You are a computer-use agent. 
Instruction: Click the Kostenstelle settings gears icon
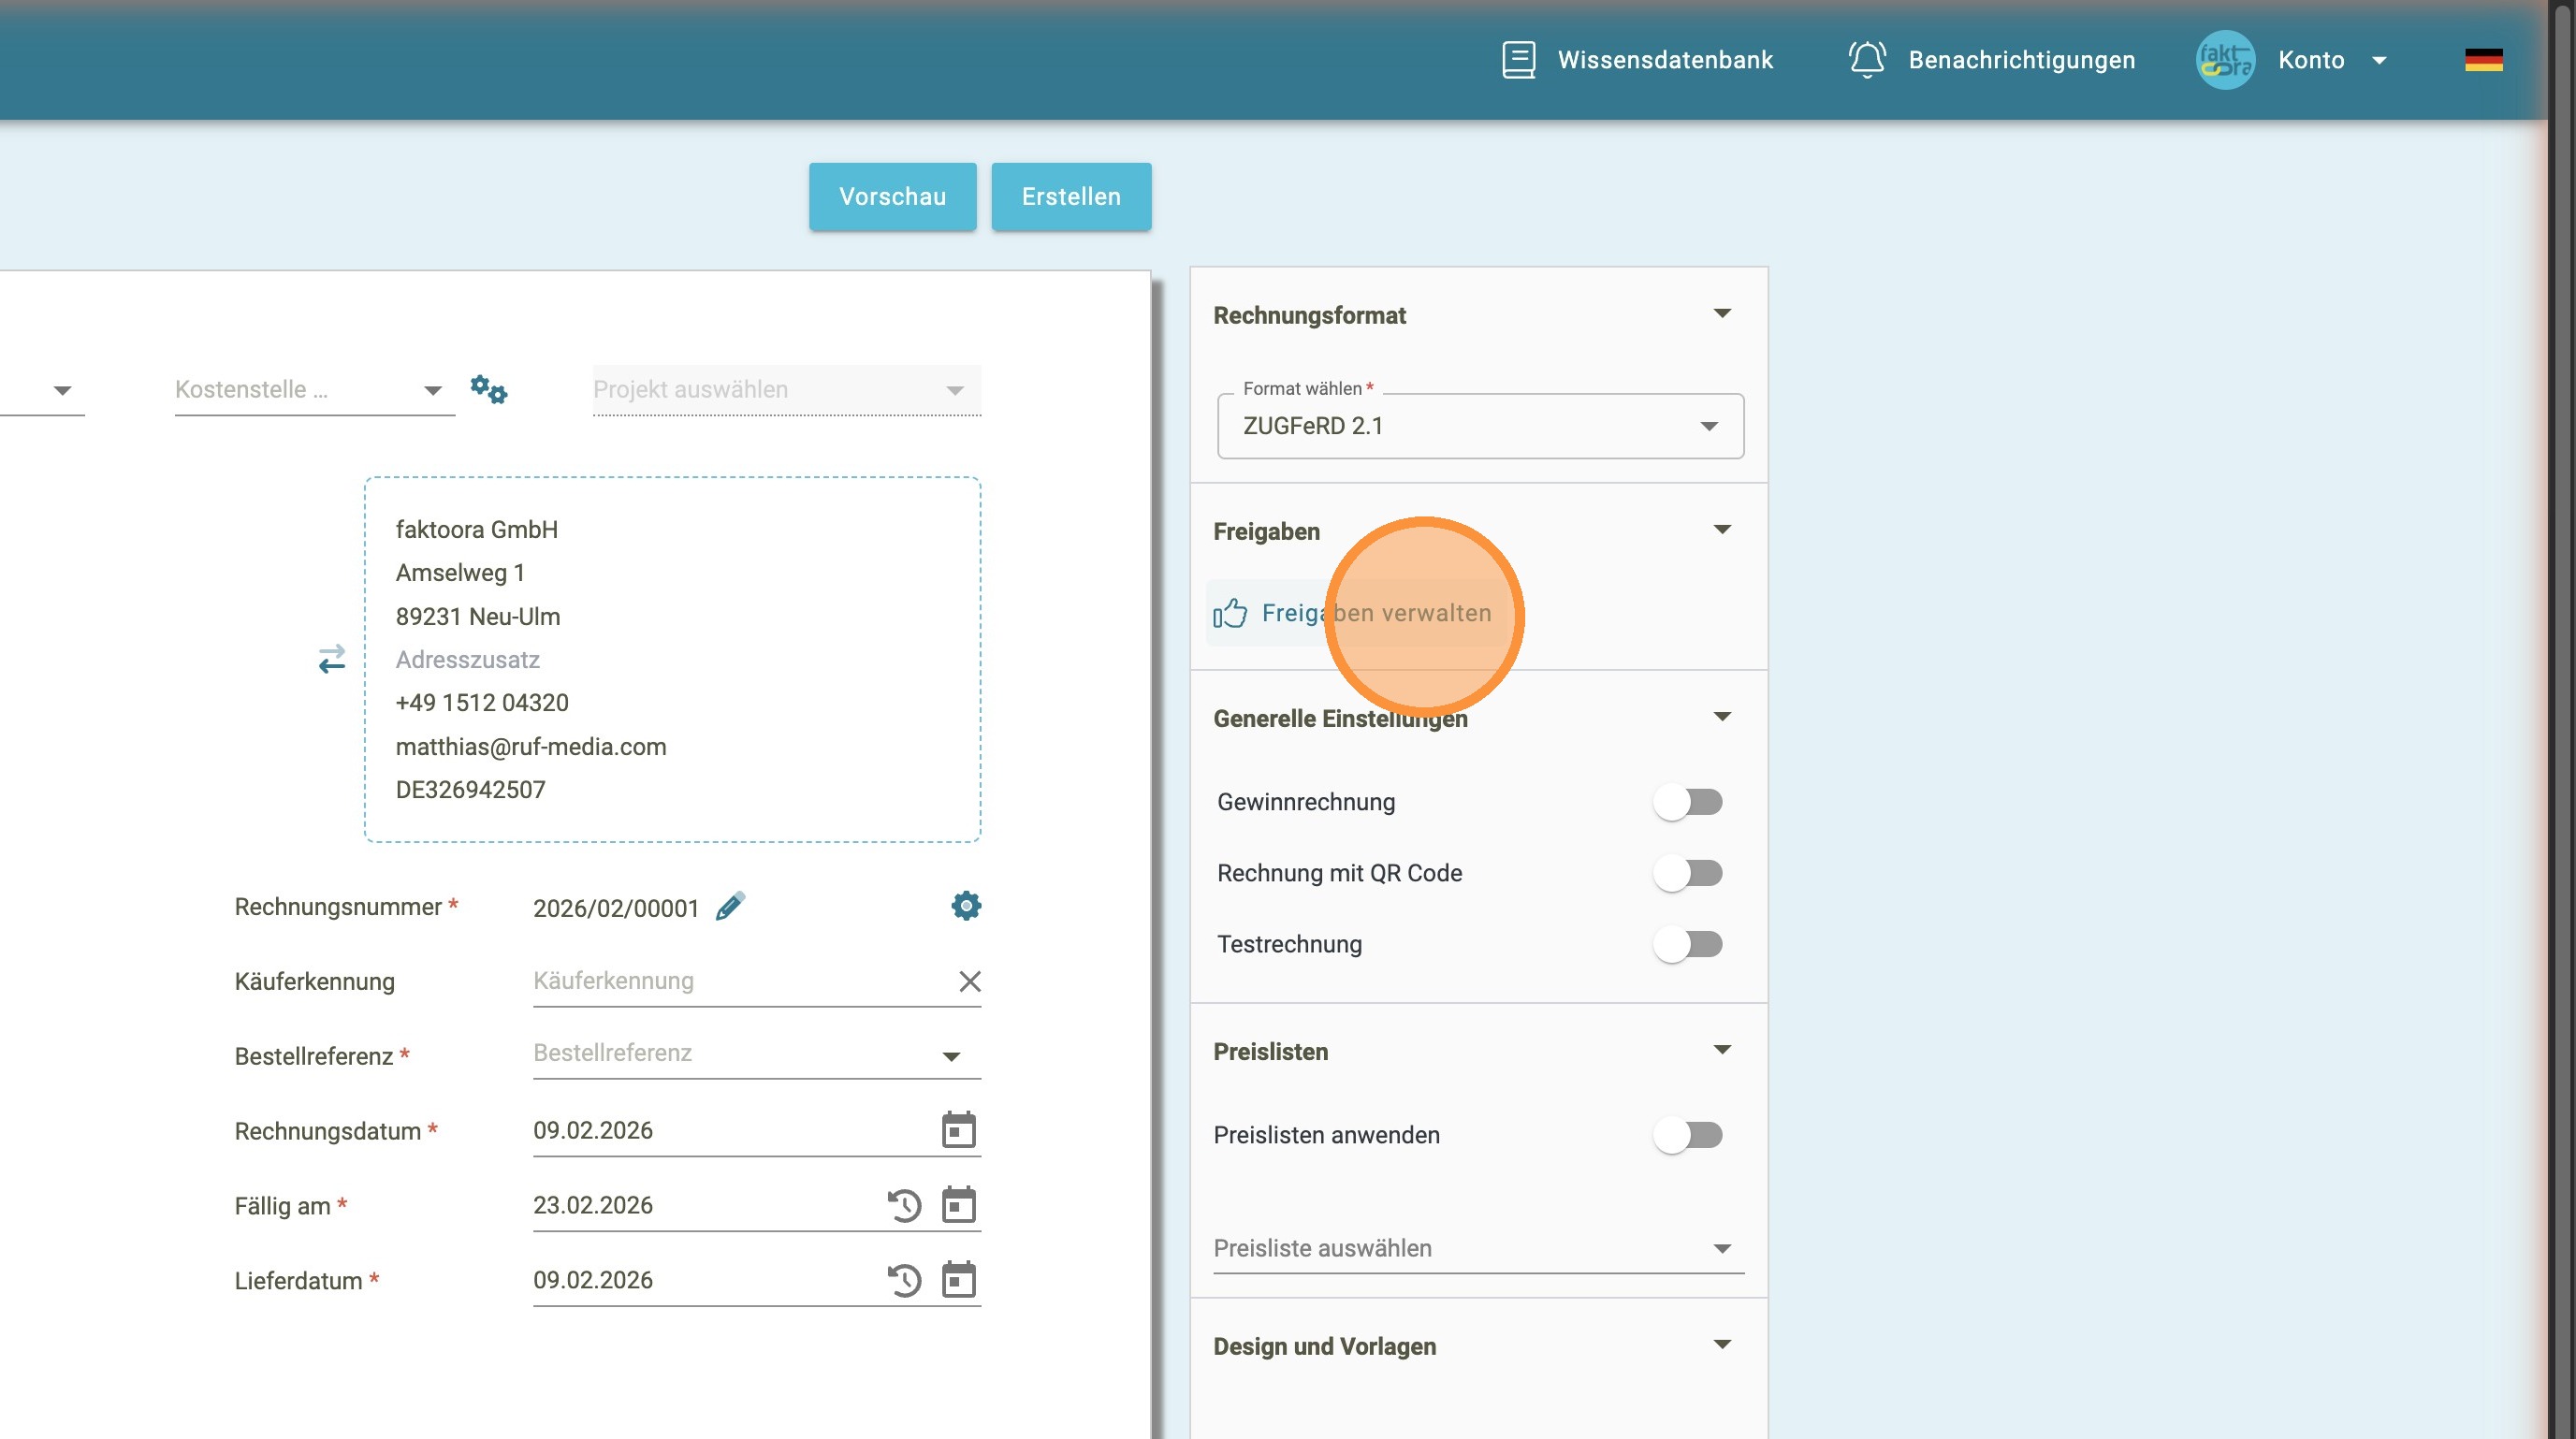tap(489, 389)
